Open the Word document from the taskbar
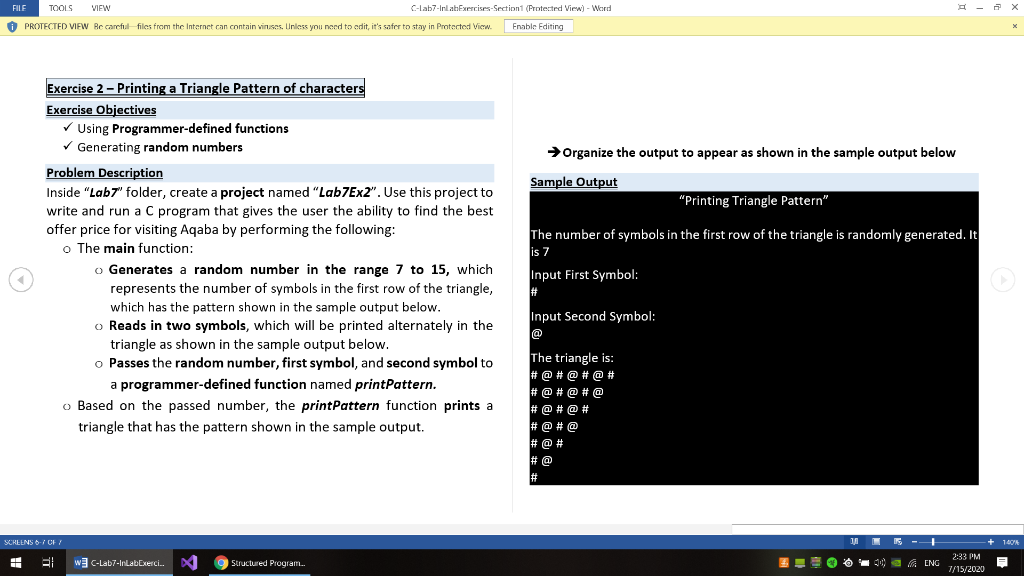 click(x=120, y=562)
